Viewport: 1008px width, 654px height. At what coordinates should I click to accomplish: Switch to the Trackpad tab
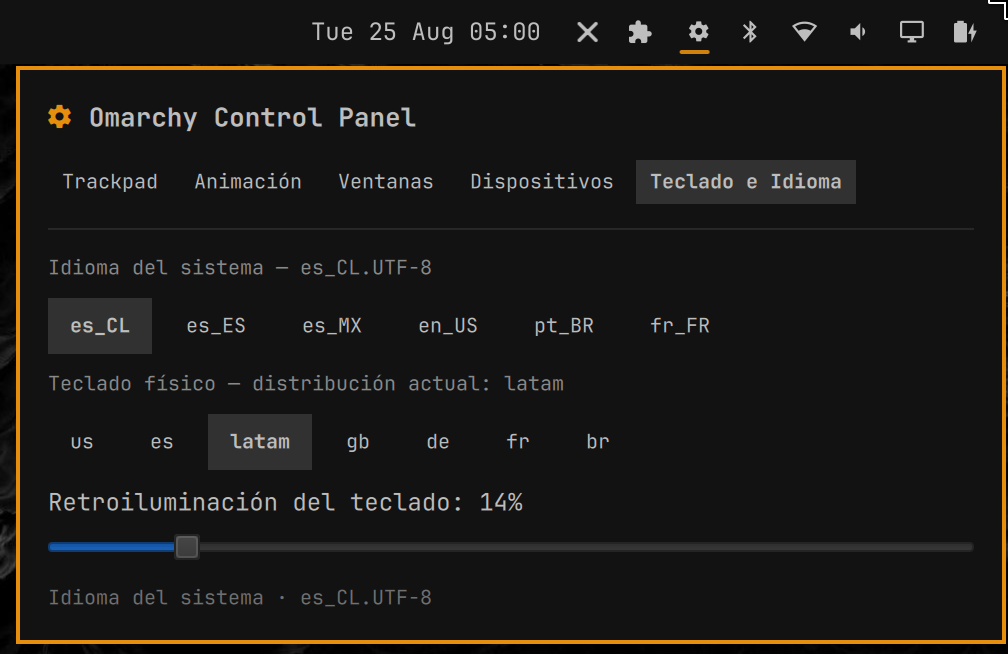coord(110,182)
